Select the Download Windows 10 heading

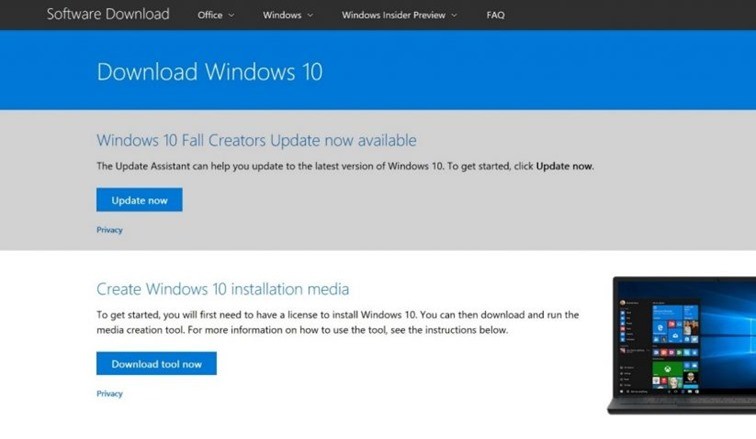(x=210, y=72)
